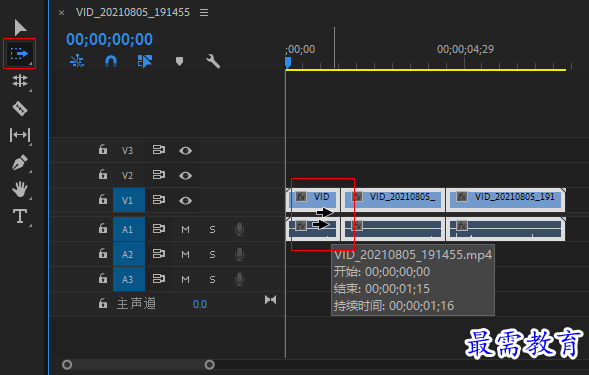The image size is (589, 375).
Task: Mute track A3
Action: coord(186,280)
